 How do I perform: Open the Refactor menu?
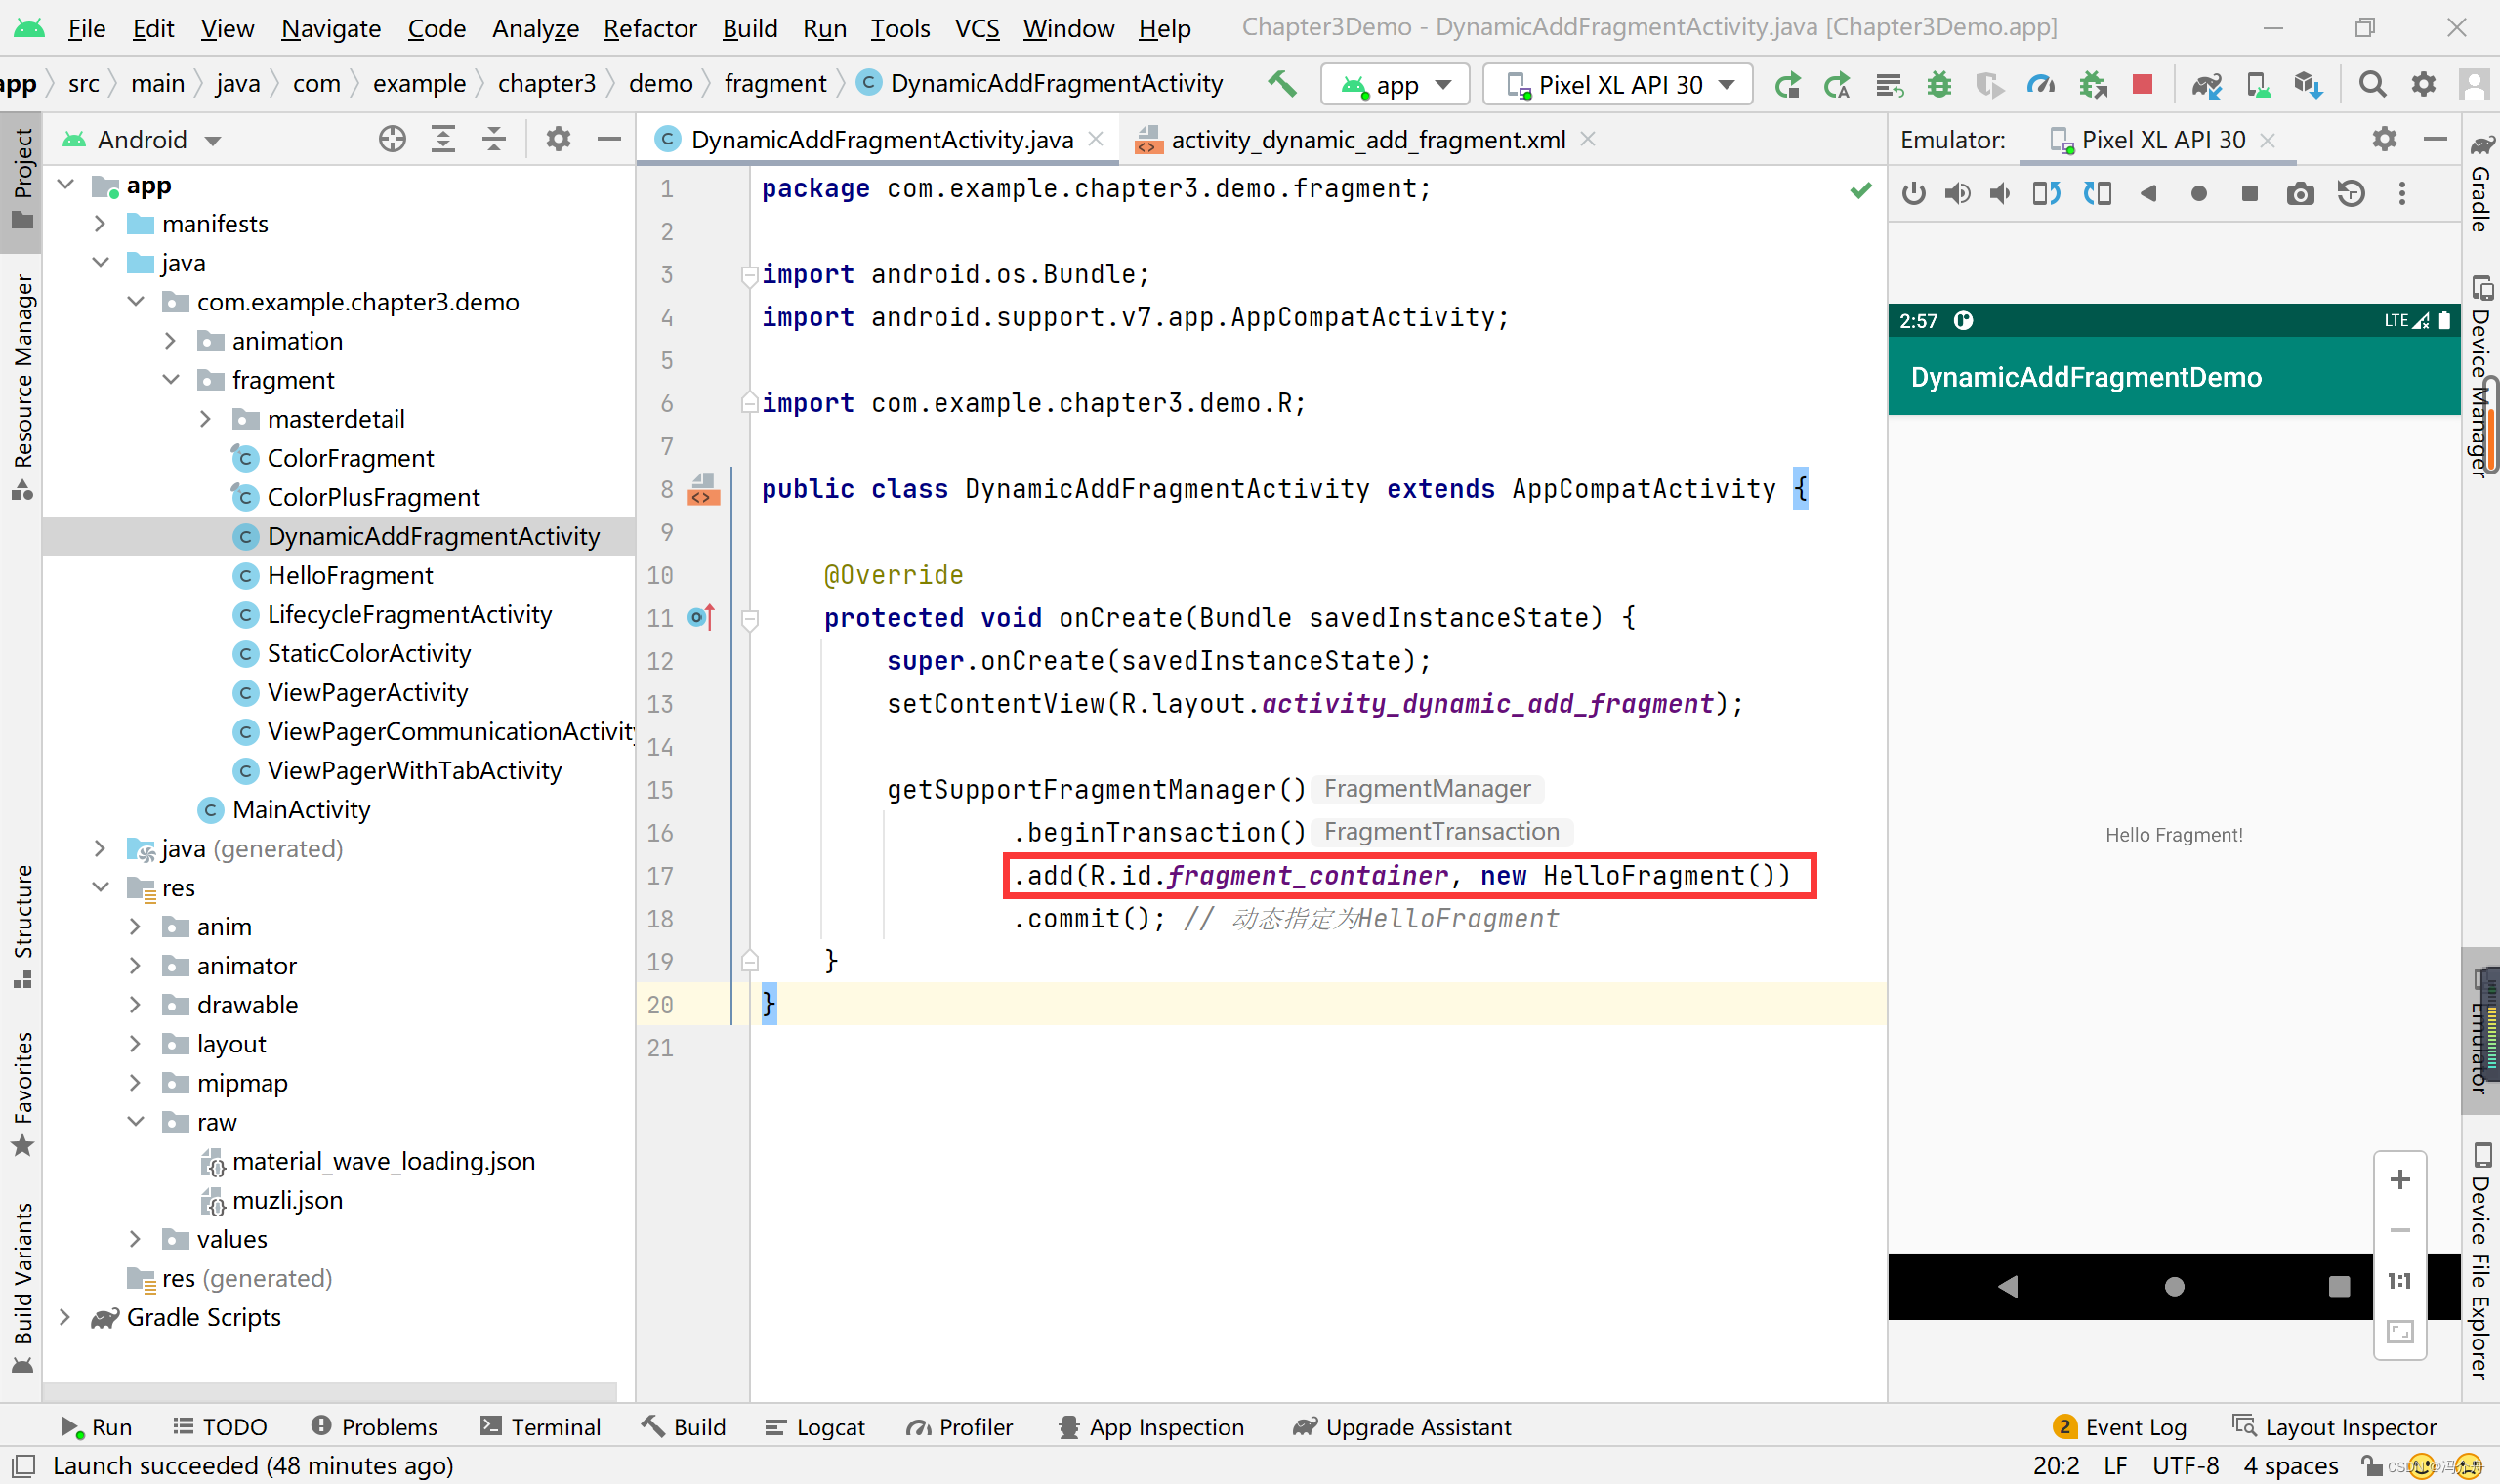click(649, 28)
